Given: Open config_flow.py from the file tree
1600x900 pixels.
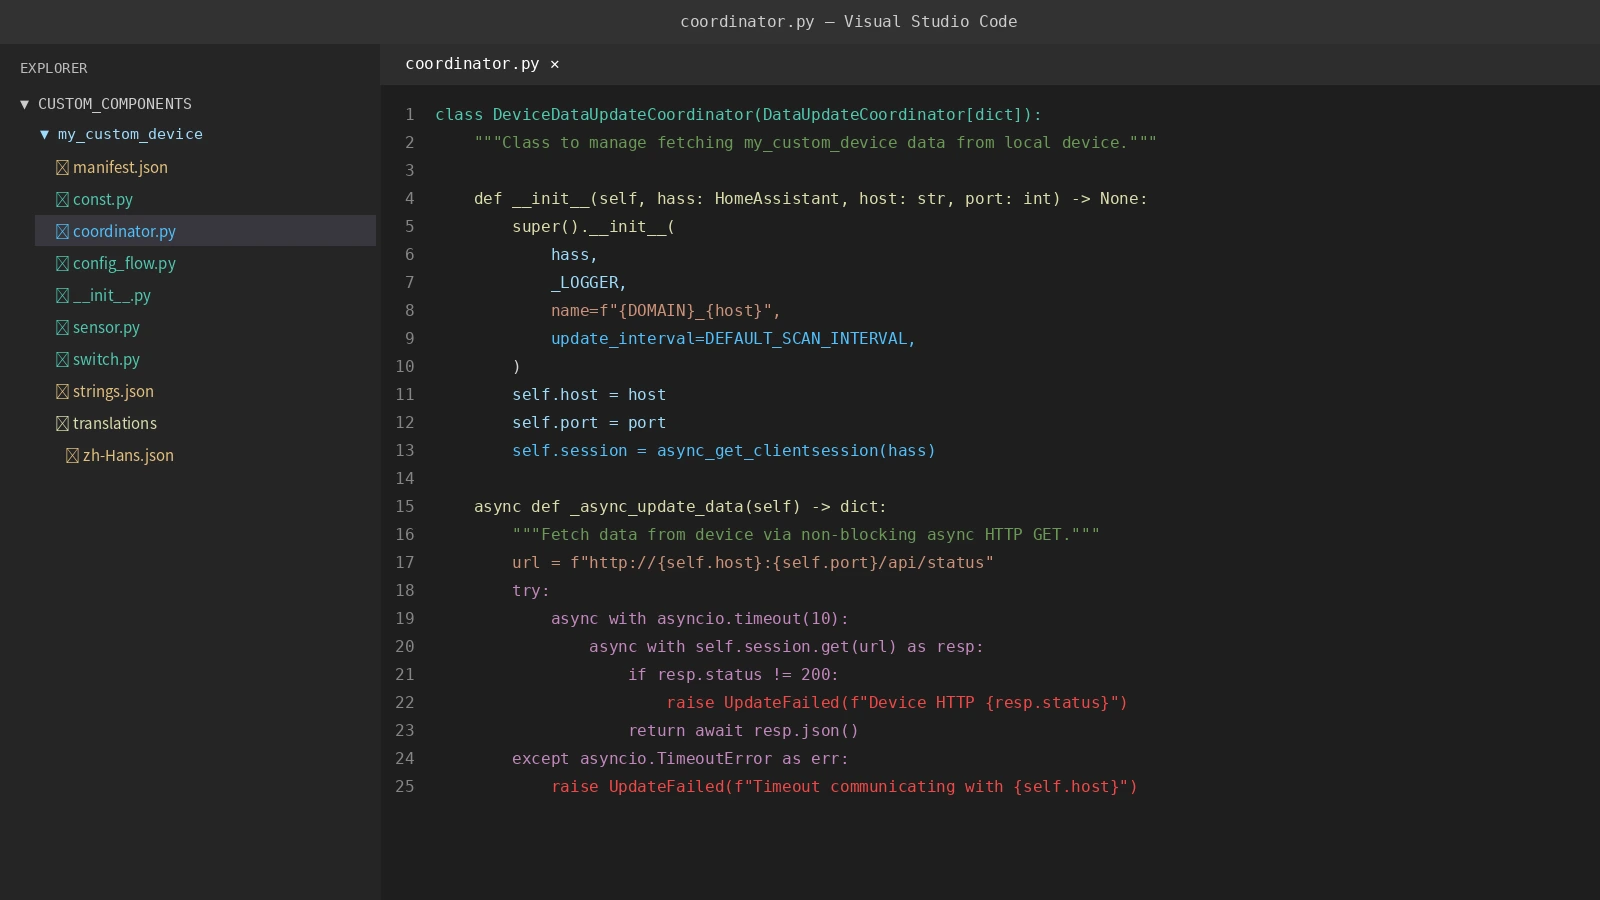Looking at the screenshot, I should 124,263.
